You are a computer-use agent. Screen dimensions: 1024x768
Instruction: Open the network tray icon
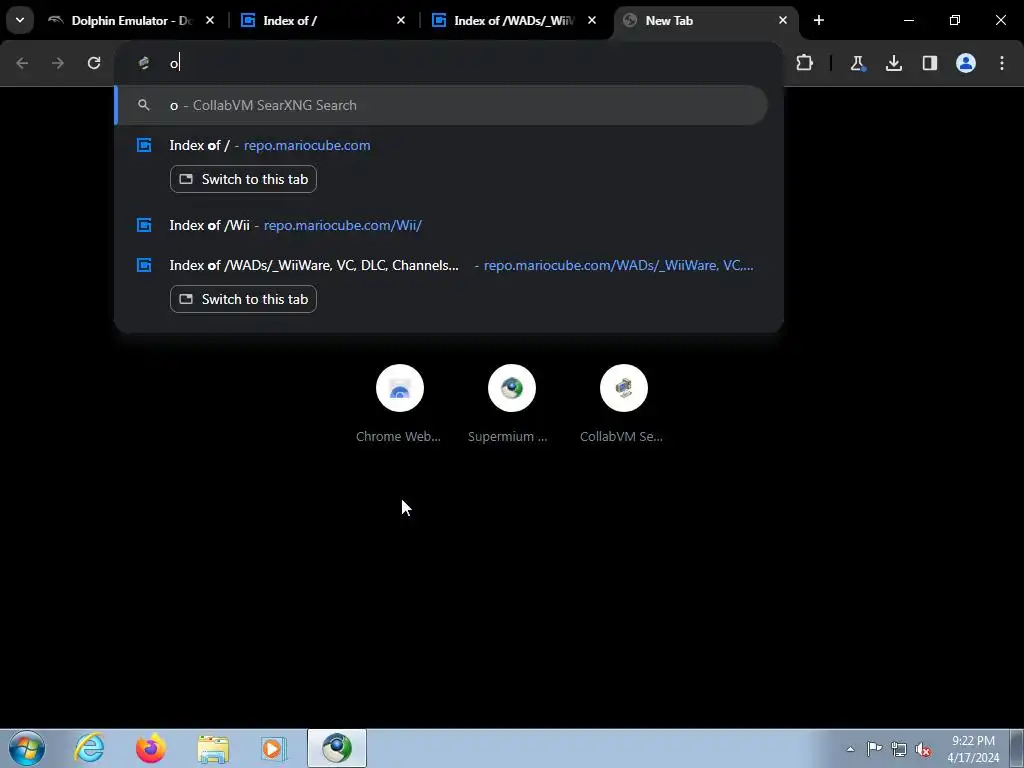[x=899, y=749]
